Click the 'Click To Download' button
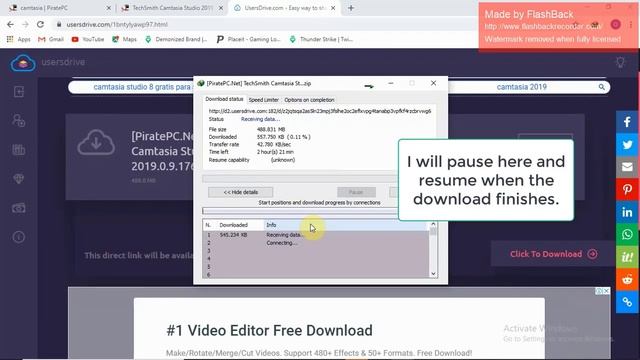The width and height of the screenshot is (640, 360). coord(553,254)
